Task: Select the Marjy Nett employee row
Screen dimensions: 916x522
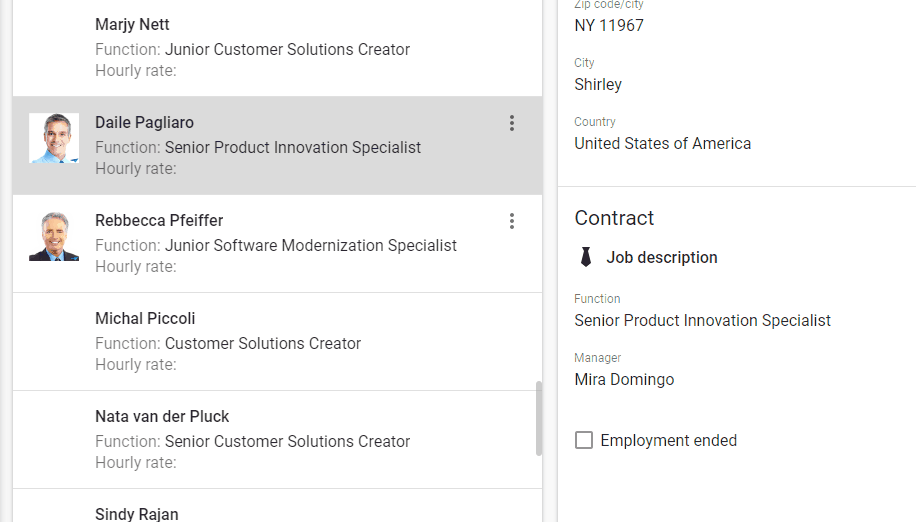Action: coord(277,48)
